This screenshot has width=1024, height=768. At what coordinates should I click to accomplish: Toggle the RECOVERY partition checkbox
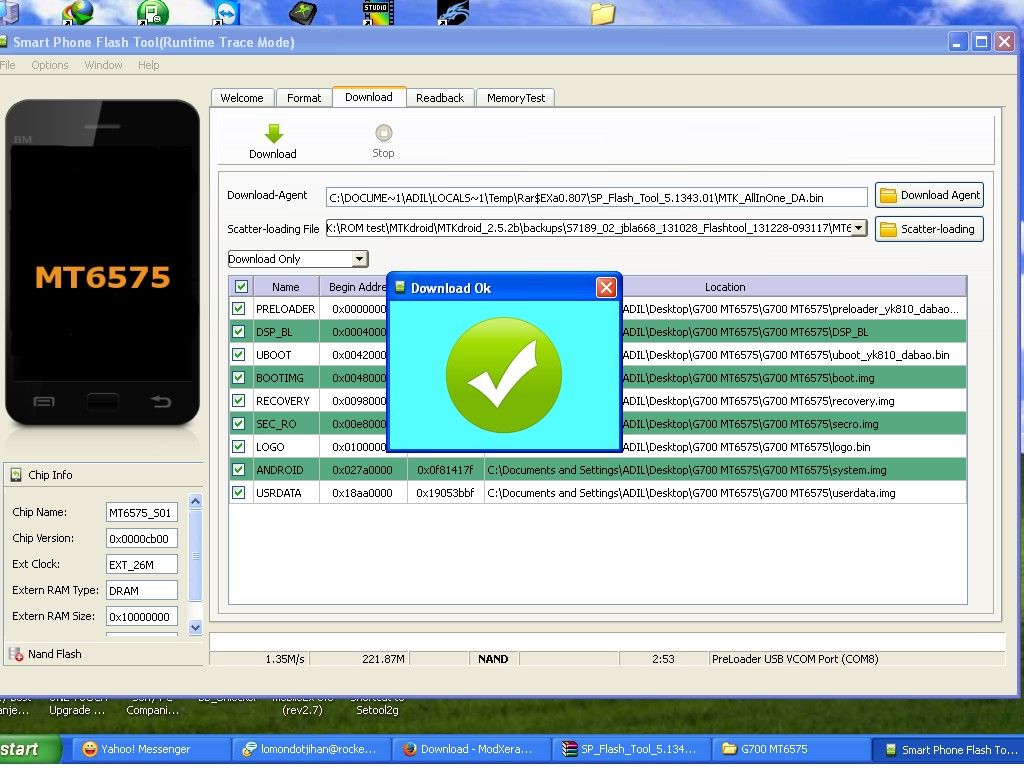pos(239,401)
